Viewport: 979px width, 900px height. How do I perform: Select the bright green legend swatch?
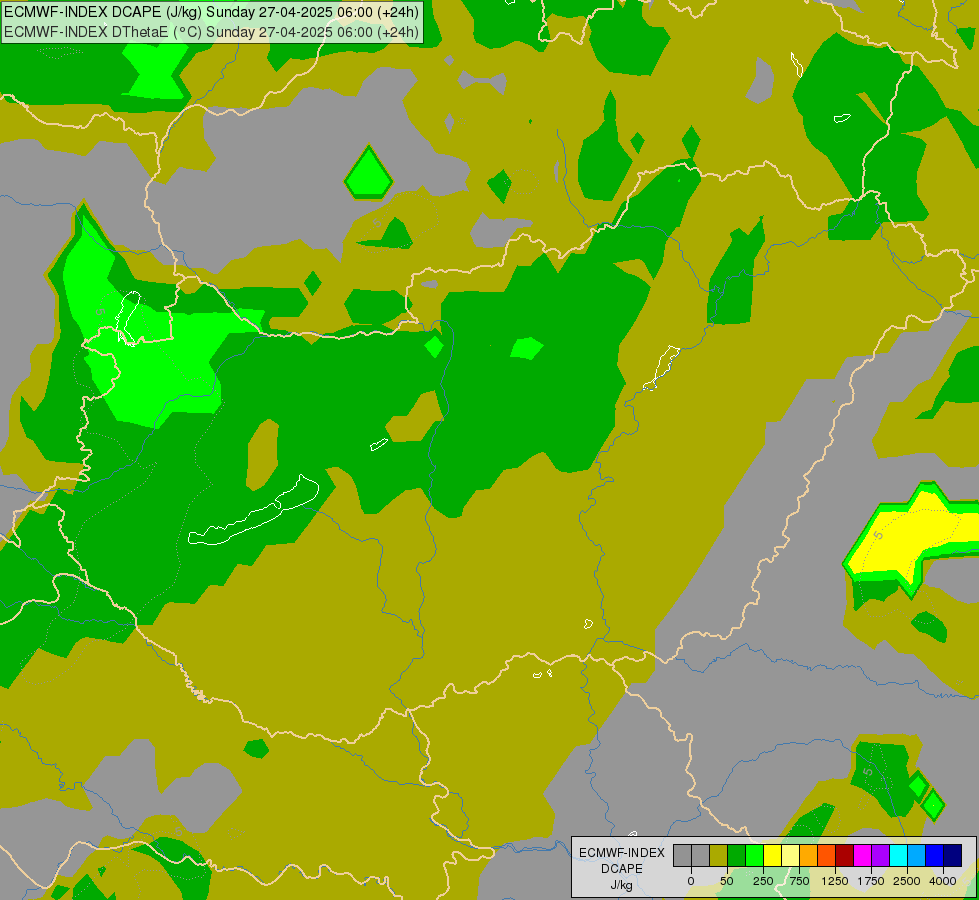[x=754, y=856]
